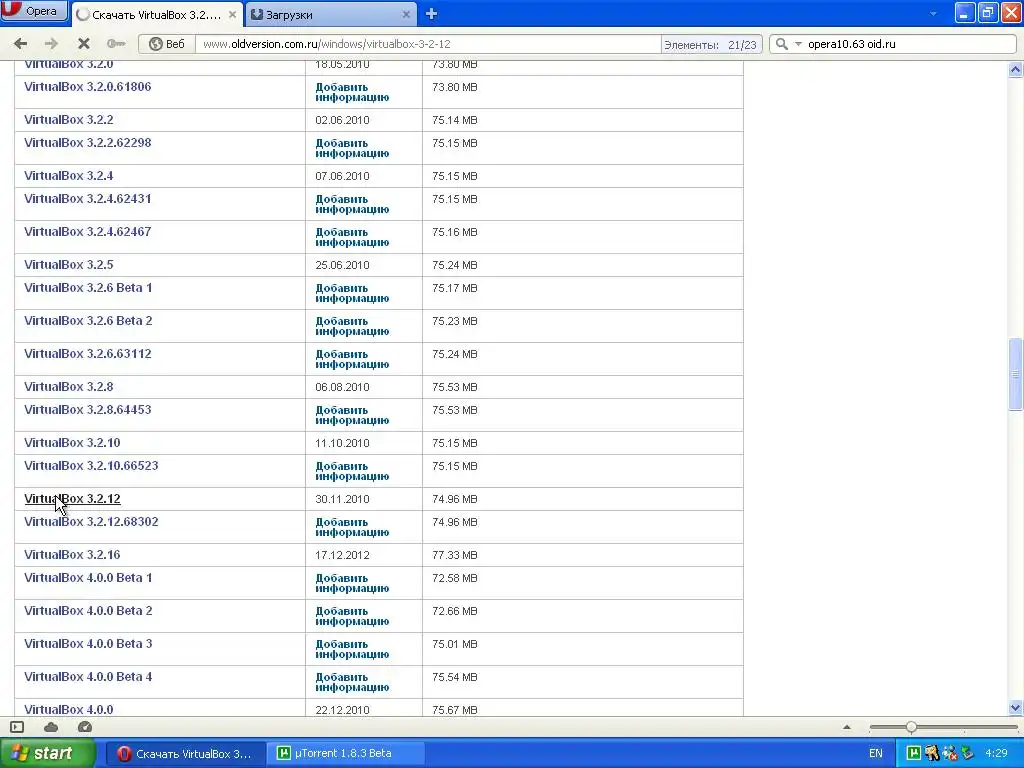The image size is (1024, 768).
Task: Open VirtualBox 4.0.0 Beta 2 link
Action: (x=88, y=611)
